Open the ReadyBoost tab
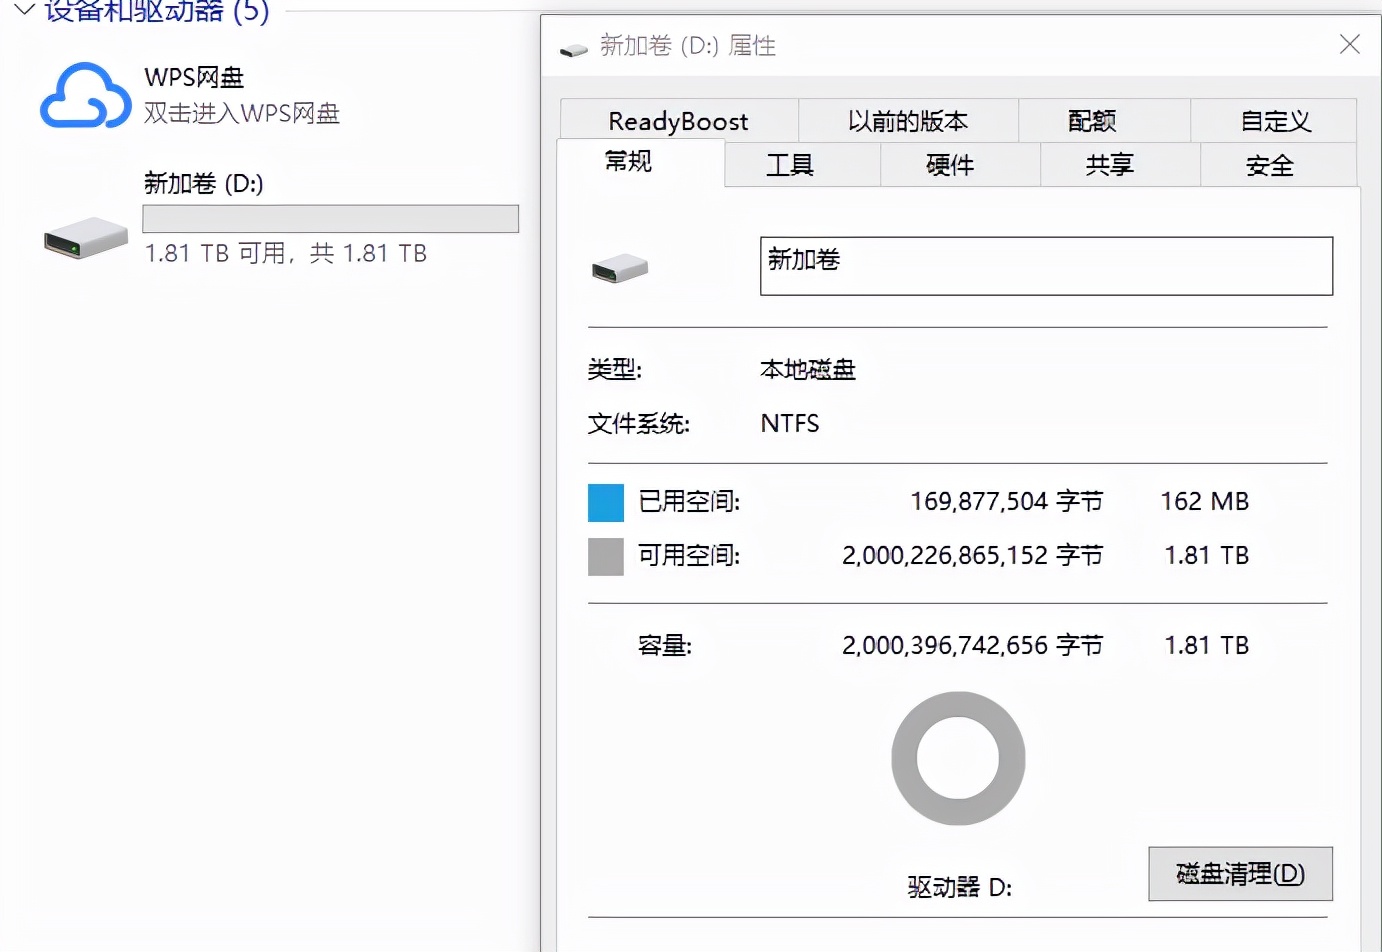1382x952 pixels. tap(678, 120)
